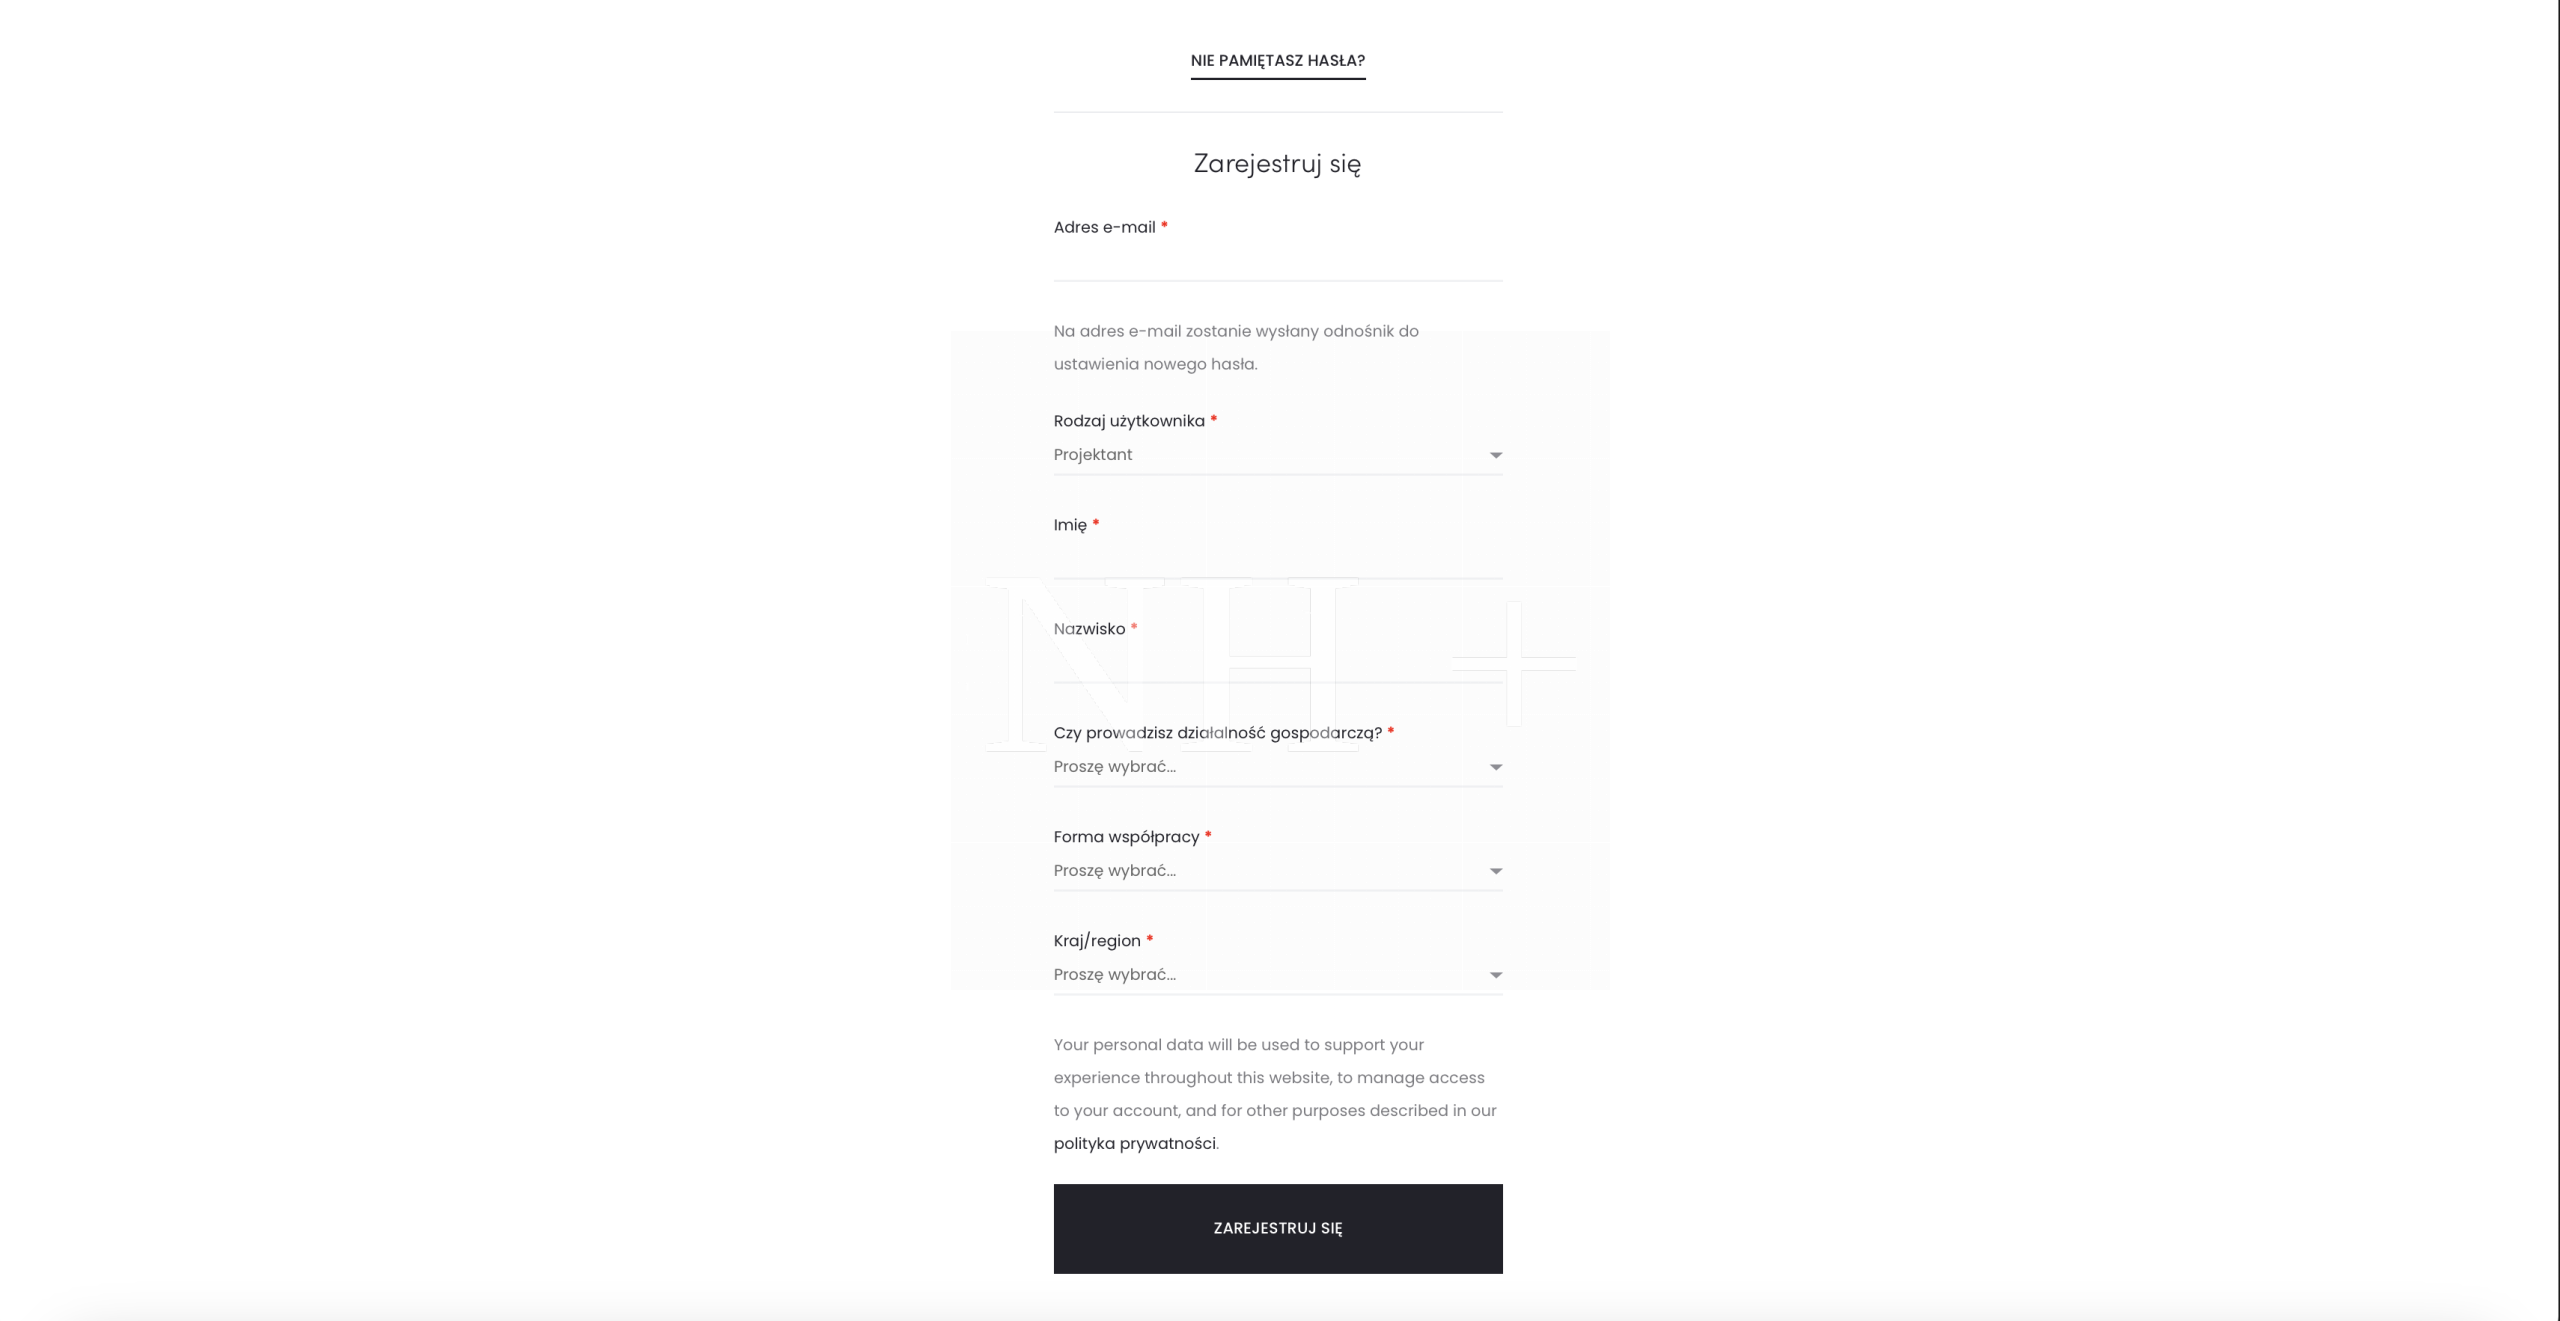
Task: Click the 'Czy prowadzisz działalność gospodarczą?' label
Action: (x=1217, y=733)
